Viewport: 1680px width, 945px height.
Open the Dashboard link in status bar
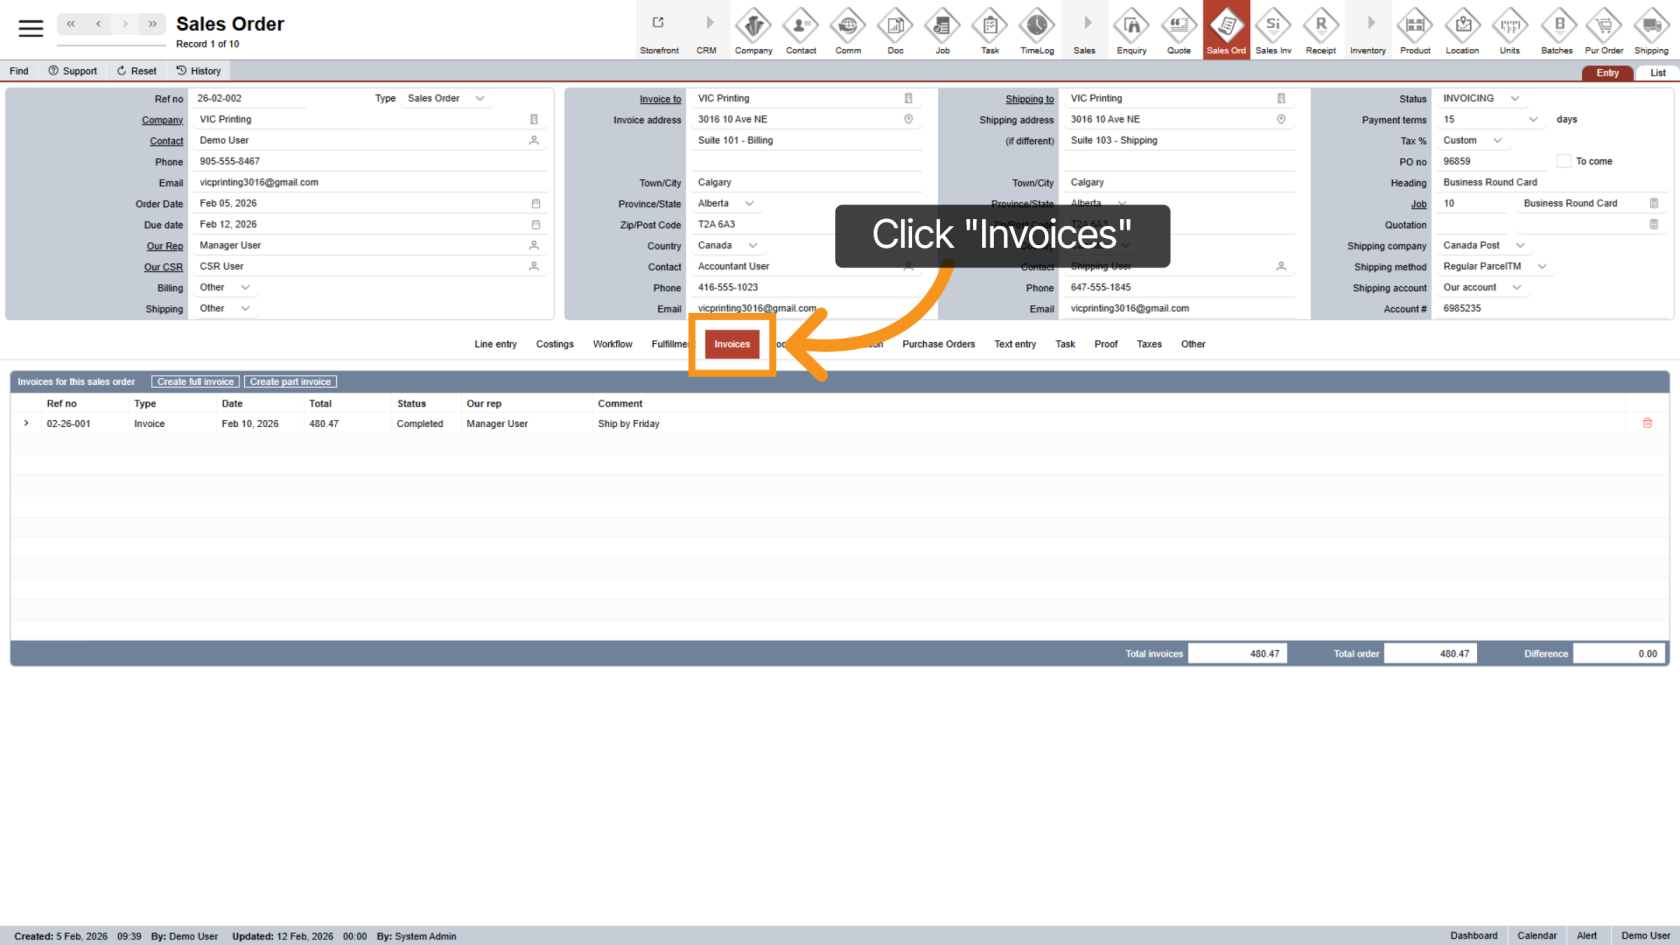1473,936
